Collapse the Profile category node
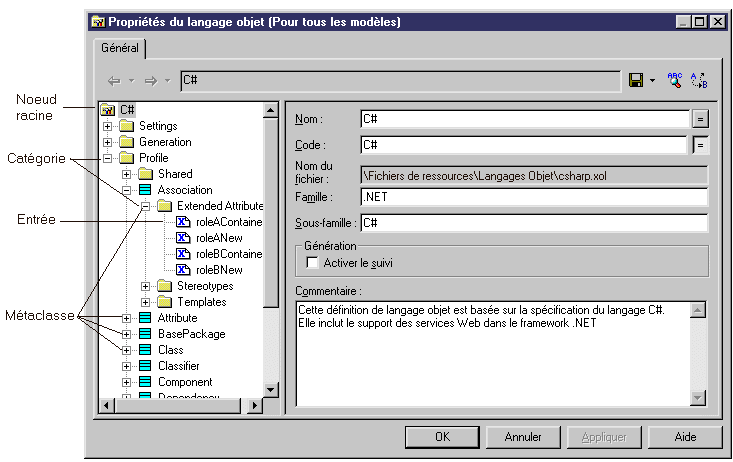 pyautogui.click(x=108, y=158)
